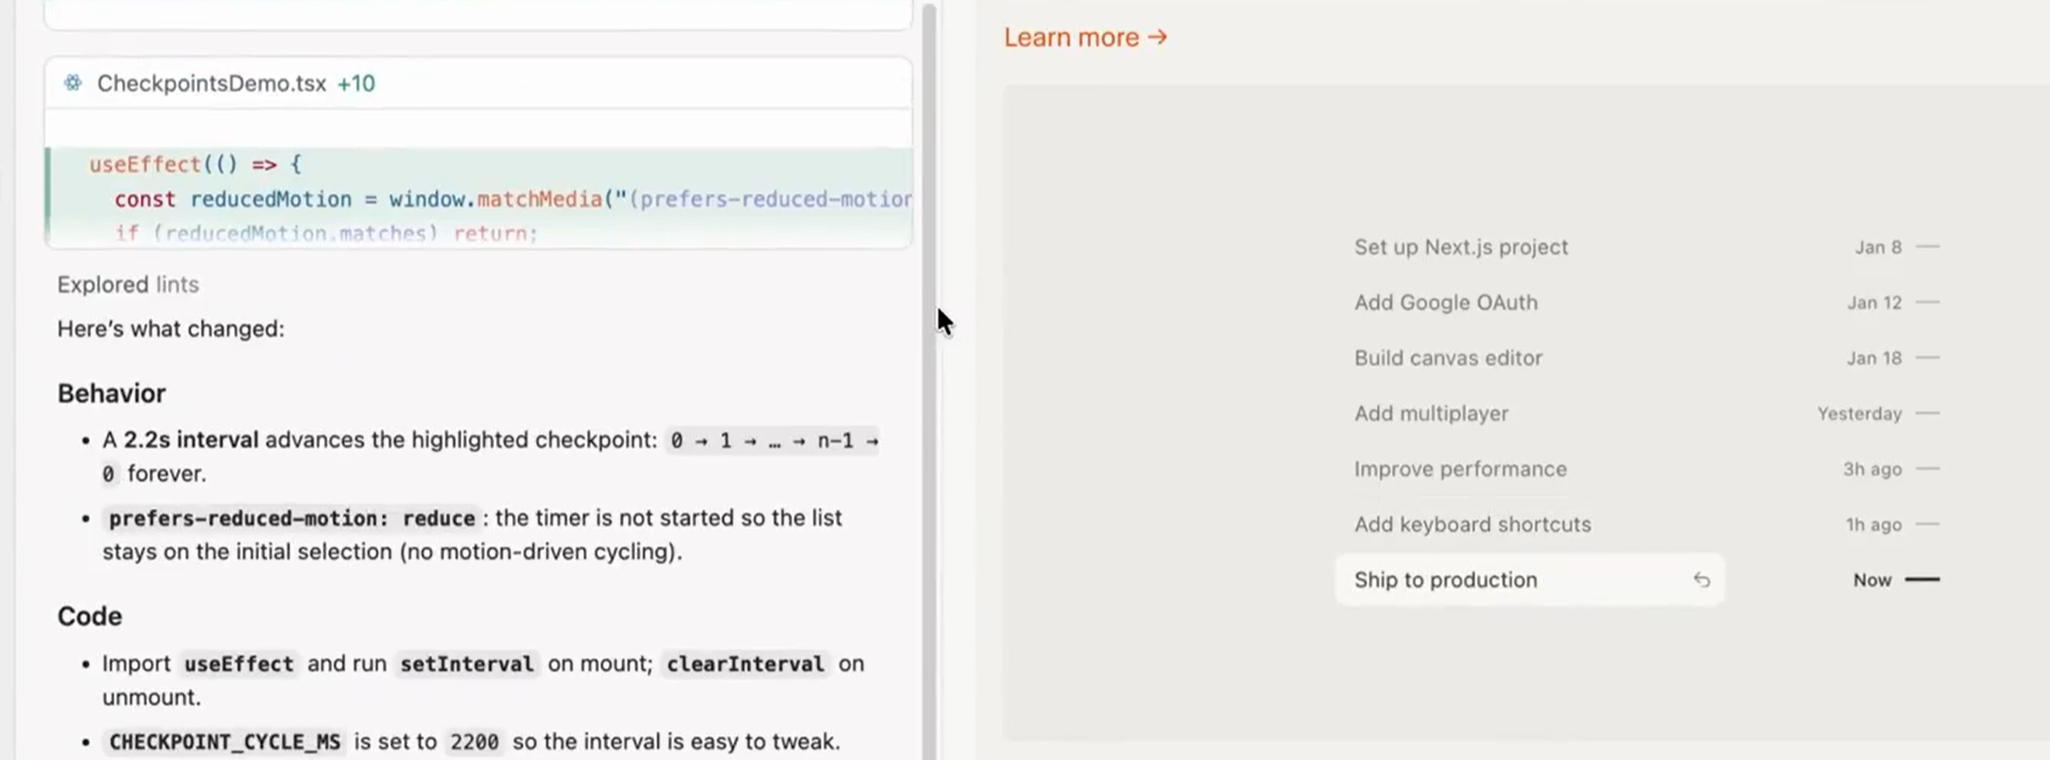Select the Build canvas editor checkpoint
2050x760 pixels.
(1448, 358)
